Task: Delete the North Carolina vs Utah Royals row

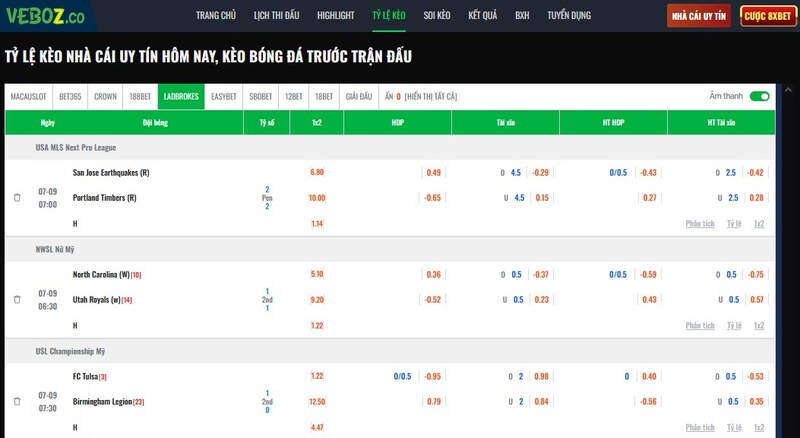Action: click(17, 299)
